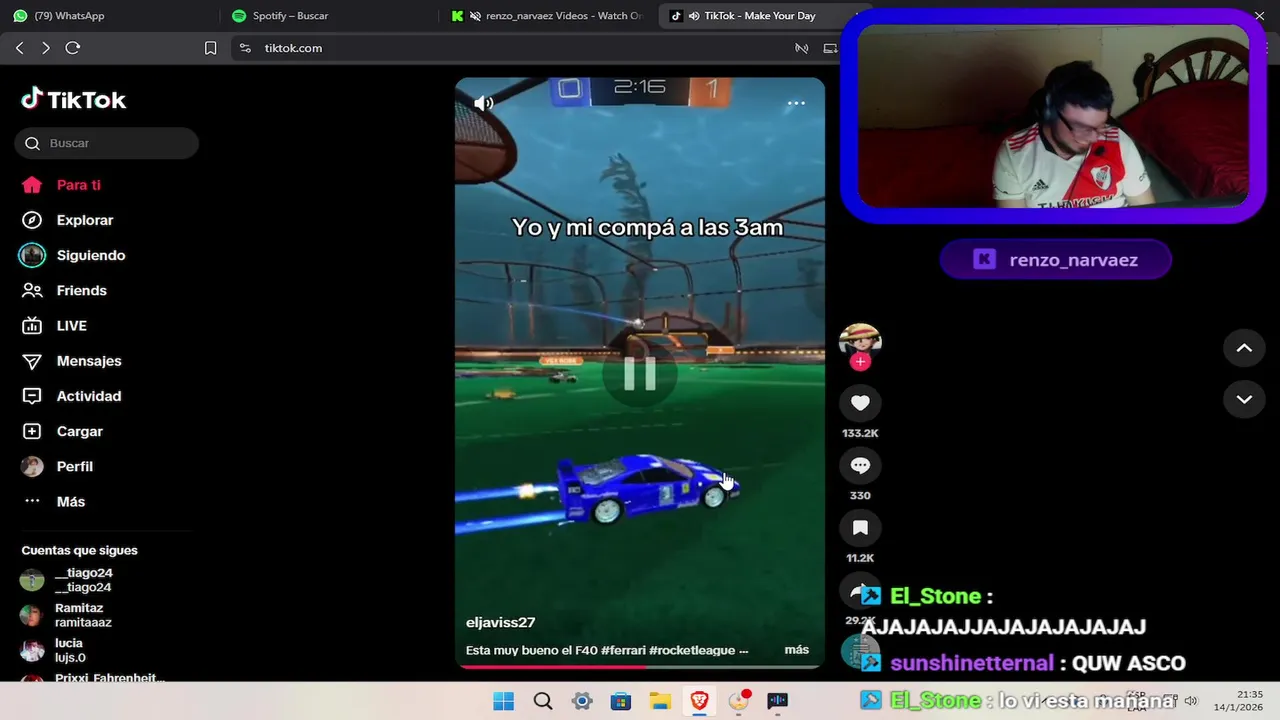Screen dimensions: 1280x720
Task: Click the Mensajes paper plane icon
Action: point(32,361)
